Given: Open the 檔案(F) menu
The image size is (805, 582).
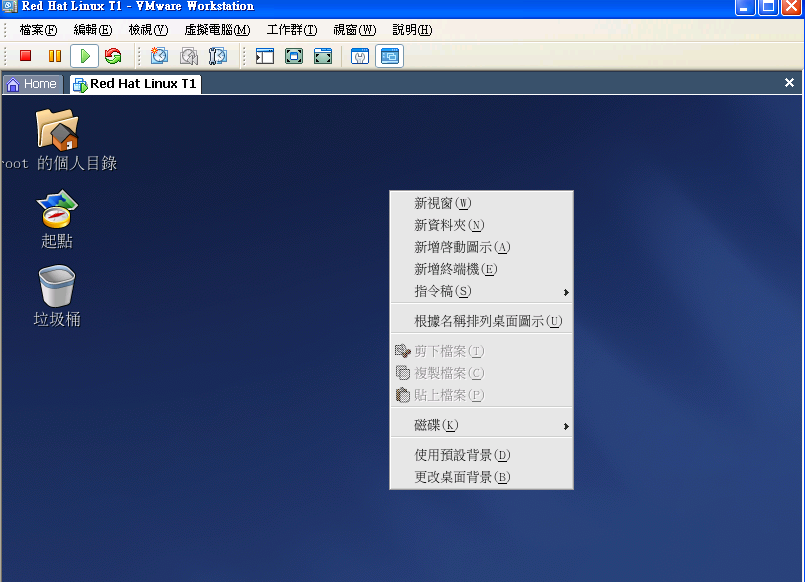Looking at the screenshot, I should click(38, 30).
